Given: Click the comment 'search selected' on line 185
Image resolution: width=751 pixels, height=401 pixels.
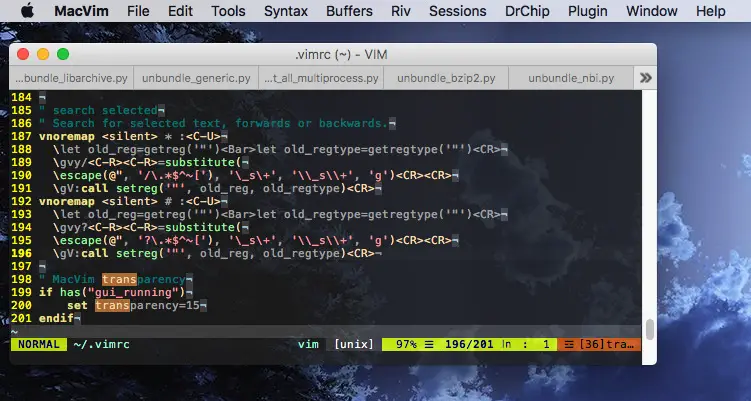Looking at the screenshot, I should [105, 110].
